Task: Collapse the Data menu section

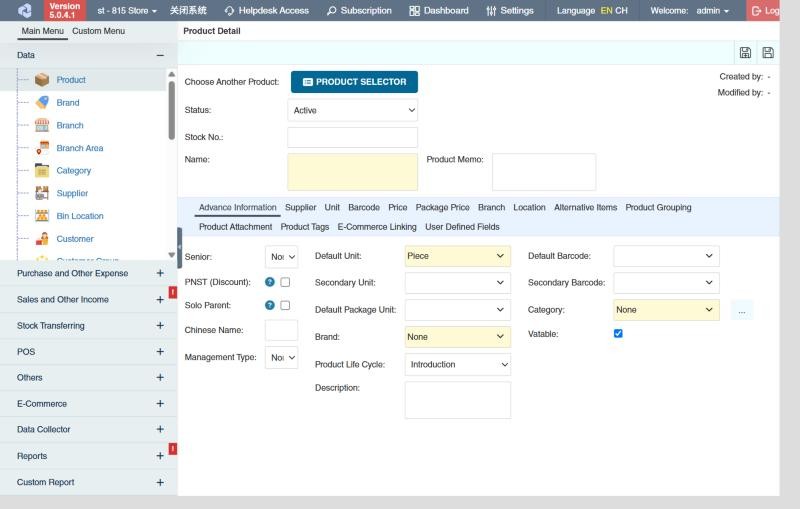Action: point(160,55)
